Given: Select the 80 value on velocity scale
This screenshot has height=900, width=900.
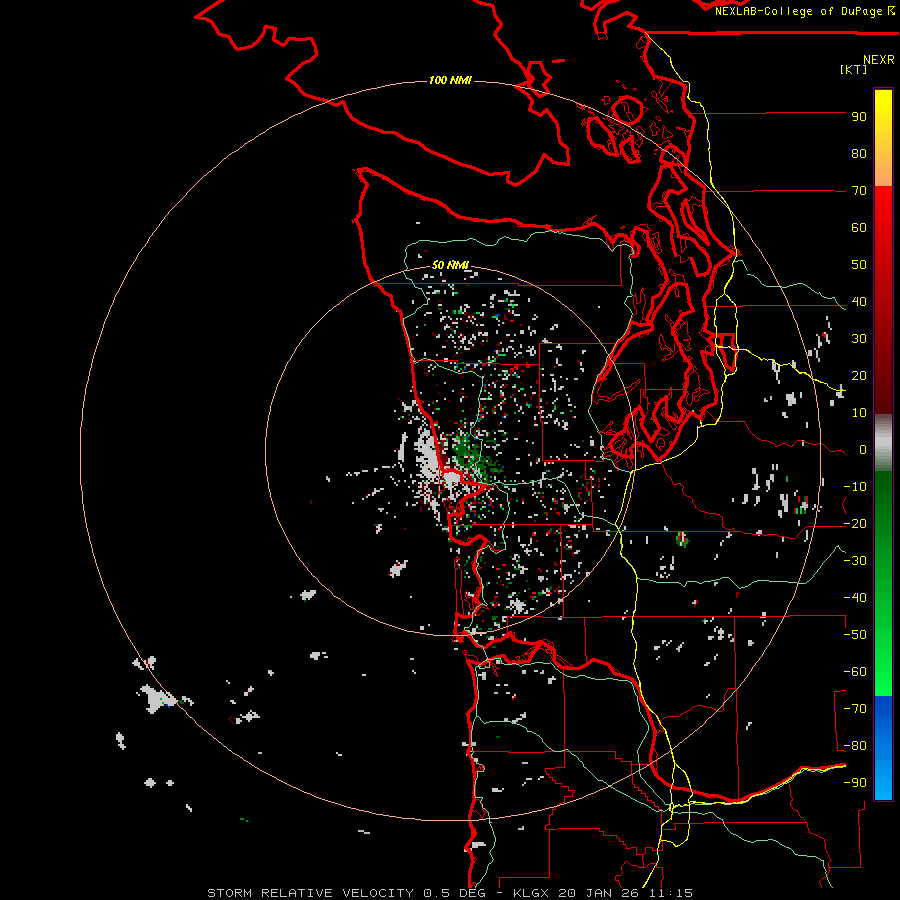Looking at the screenshot, I should click(859, 153).
